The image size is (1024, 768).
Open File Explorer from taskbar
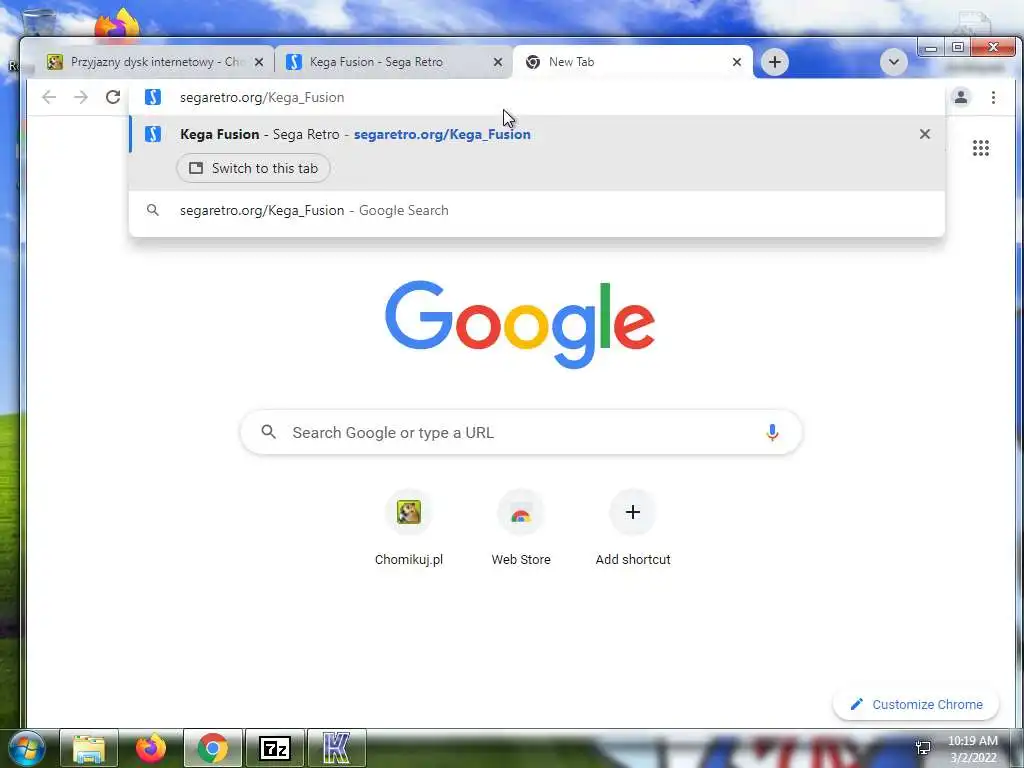click(89, 748)
